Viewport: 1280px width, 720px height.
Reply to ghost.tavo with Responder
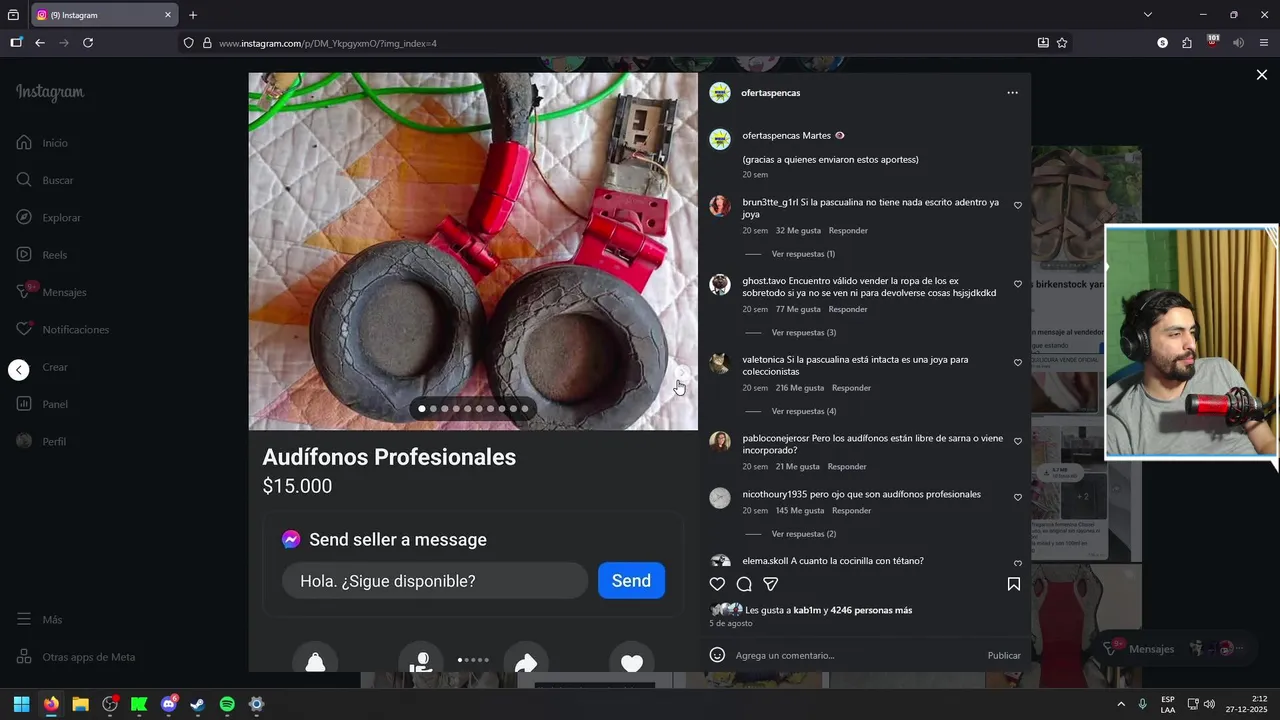point(848,309)
